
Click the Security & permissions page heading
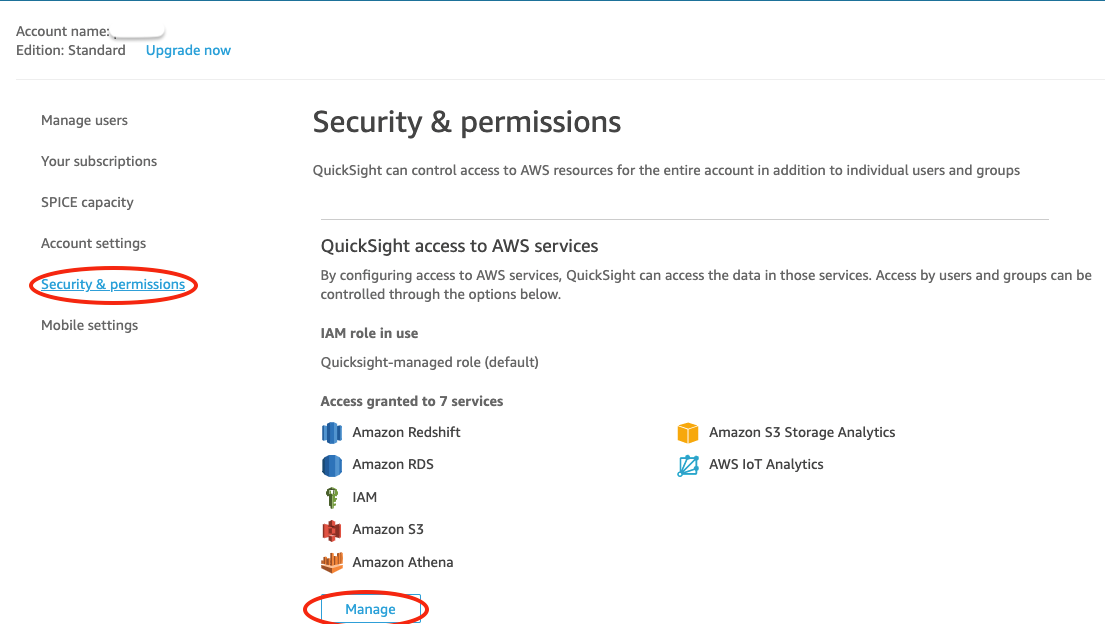466,122
